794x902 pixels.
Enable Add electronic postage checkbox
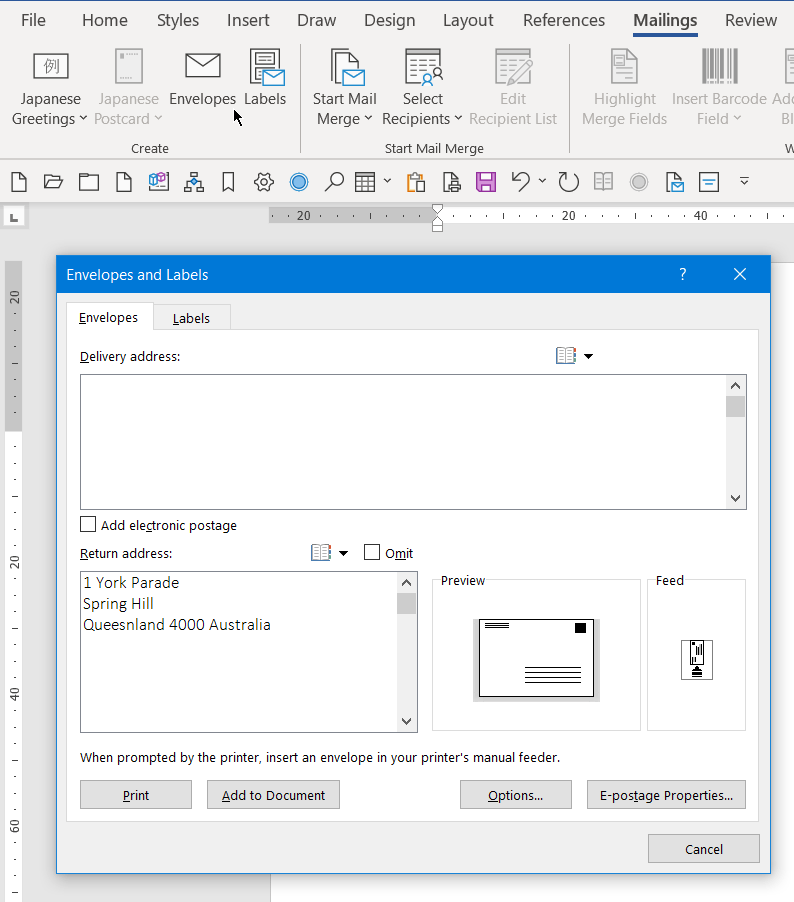coord(88,525)
